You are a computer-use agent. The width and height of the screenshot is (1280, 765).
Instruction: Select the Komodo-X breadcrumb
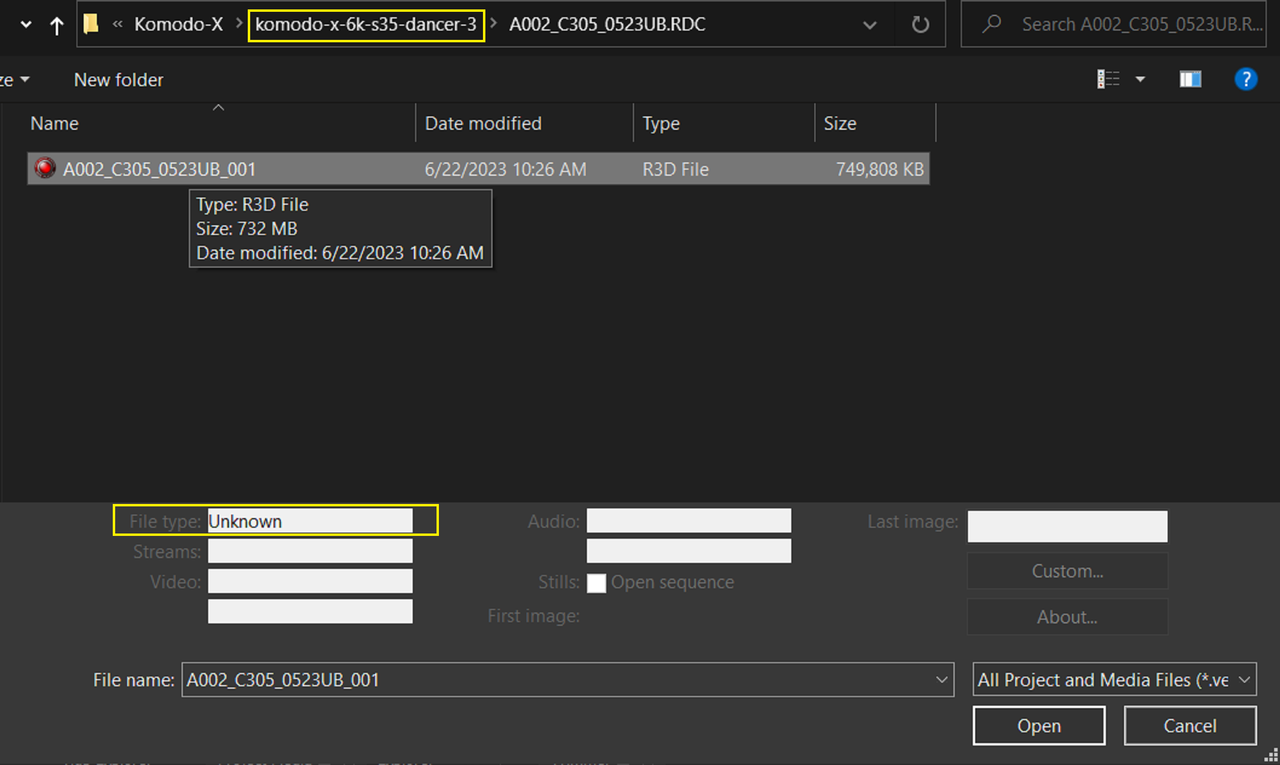click(x=179, y=25)
